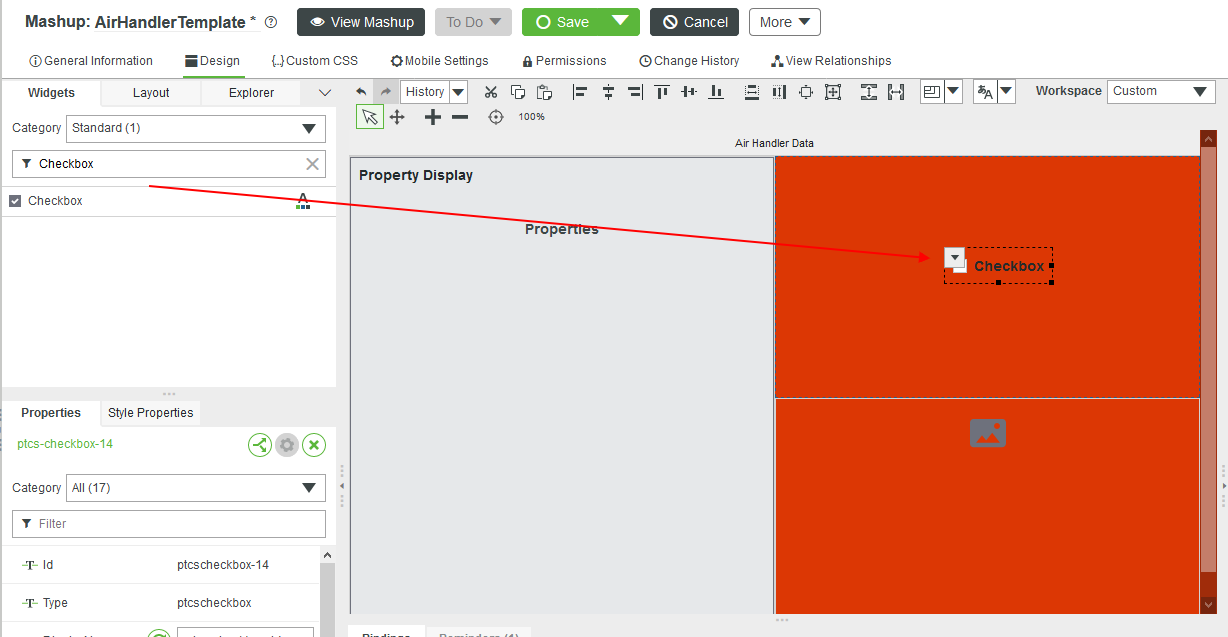Click the green bindings icon for ptcs-checkbox-14
Image resolution: width=1228 pixels, height=637 pixels.
click(x=260, y=445)
